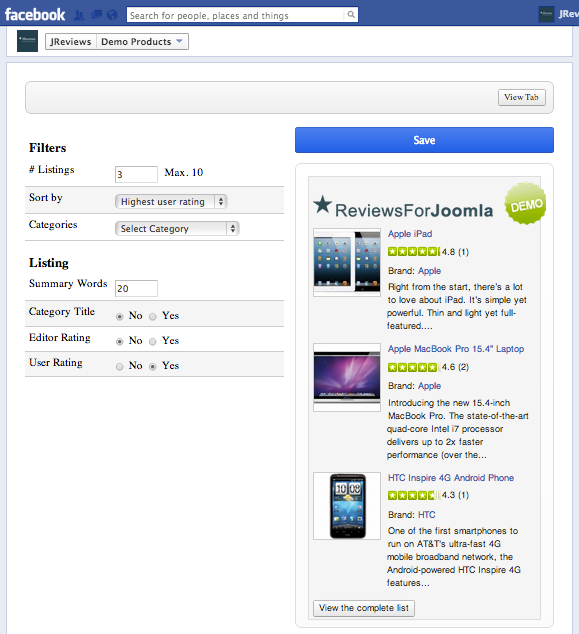Select Yes for User Rating
The height and width of the screenshot is (634, 579).
pyautogui.click(x=152, y=367)
